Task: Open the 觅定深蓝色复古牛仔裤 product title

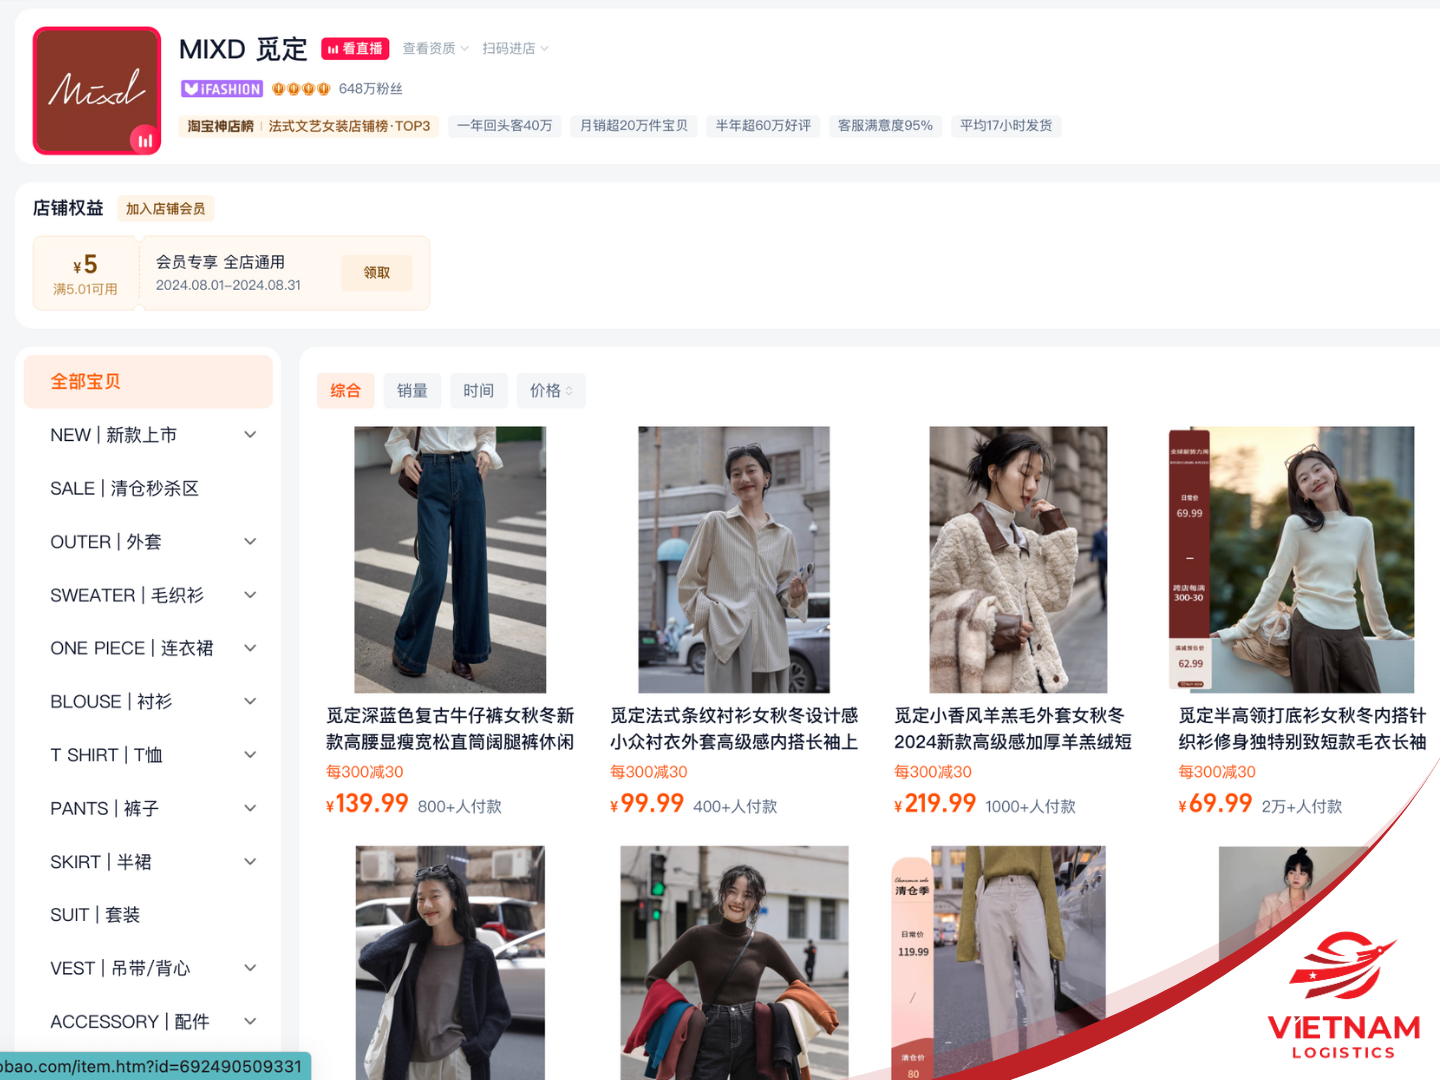Action: tap(450, 729)
